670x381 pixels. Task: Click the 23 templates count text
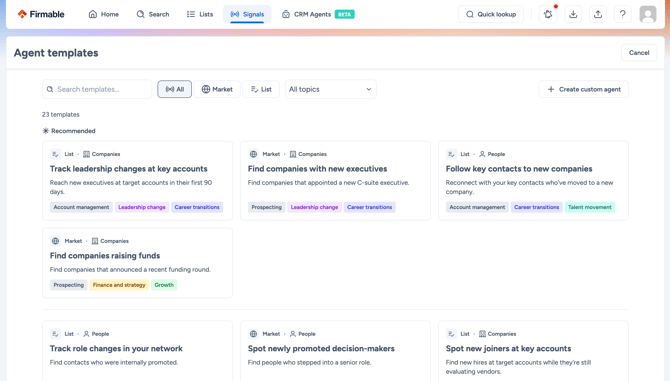[61, 114]
